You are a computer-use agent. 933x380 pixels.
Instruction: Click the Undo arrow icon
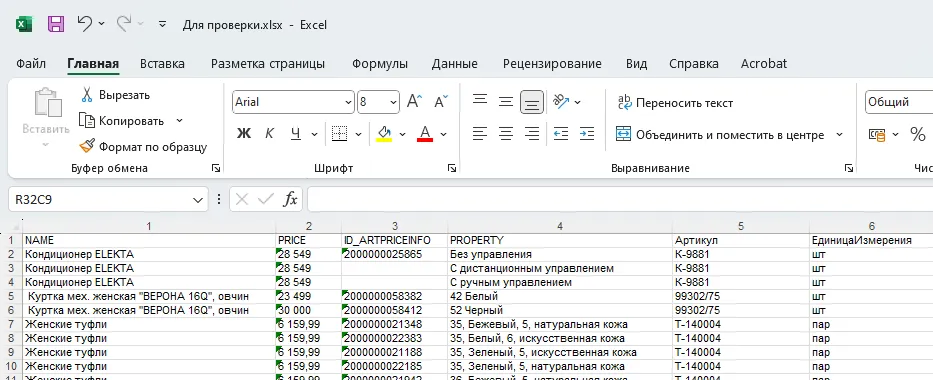pos(84,23)
